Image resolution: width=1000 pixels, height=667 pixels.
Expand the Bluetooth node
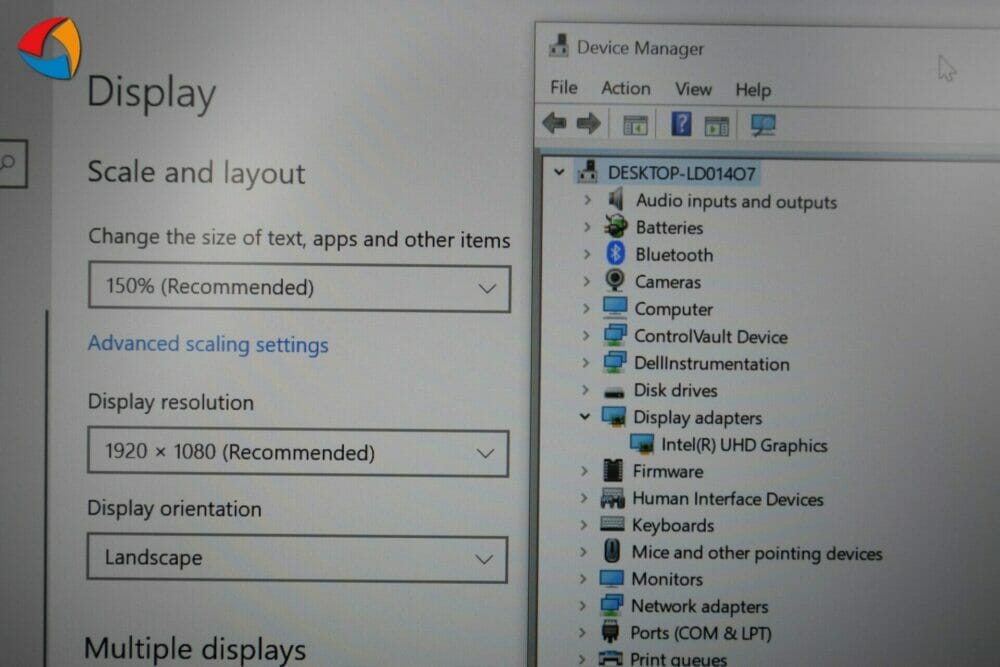(x=587, y=254)
